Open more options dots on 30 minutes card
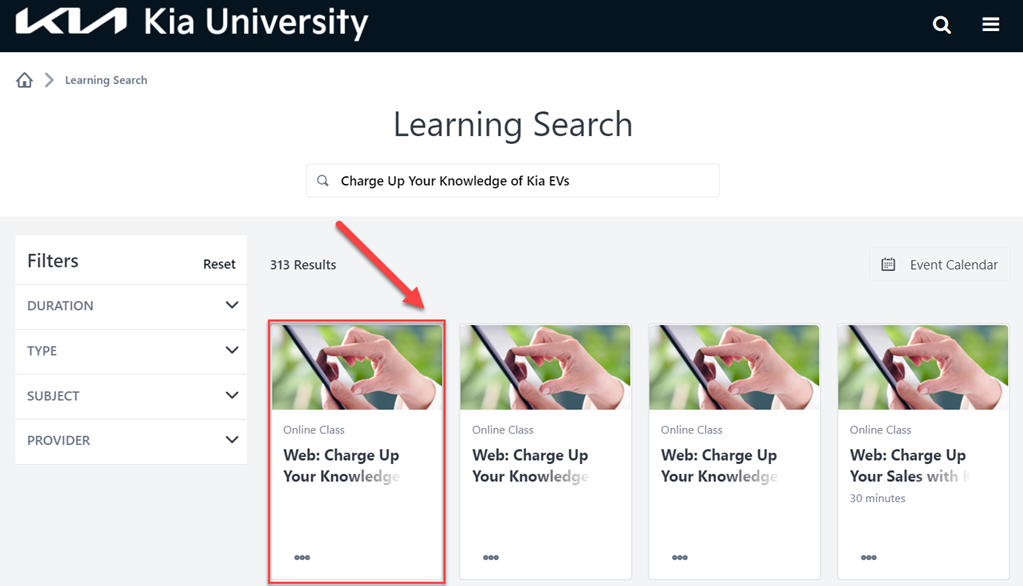This screenshot has width=1023, height=586. pyautogui.click(x=868, y=557)
